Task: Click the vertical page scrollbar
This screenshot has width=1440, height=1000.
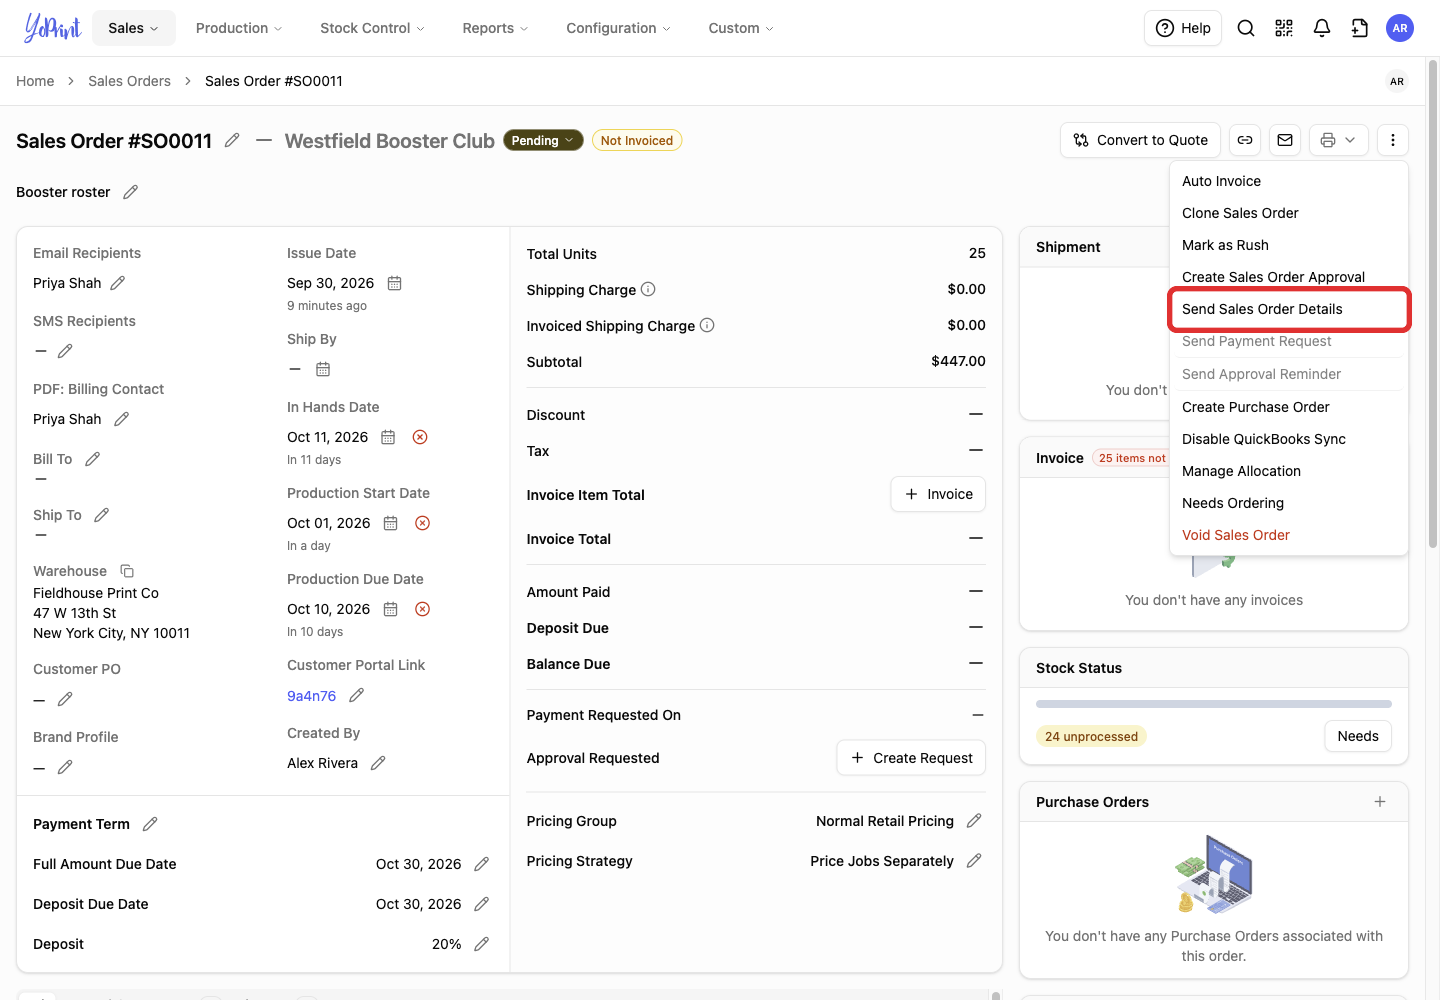Action: 1433,305
